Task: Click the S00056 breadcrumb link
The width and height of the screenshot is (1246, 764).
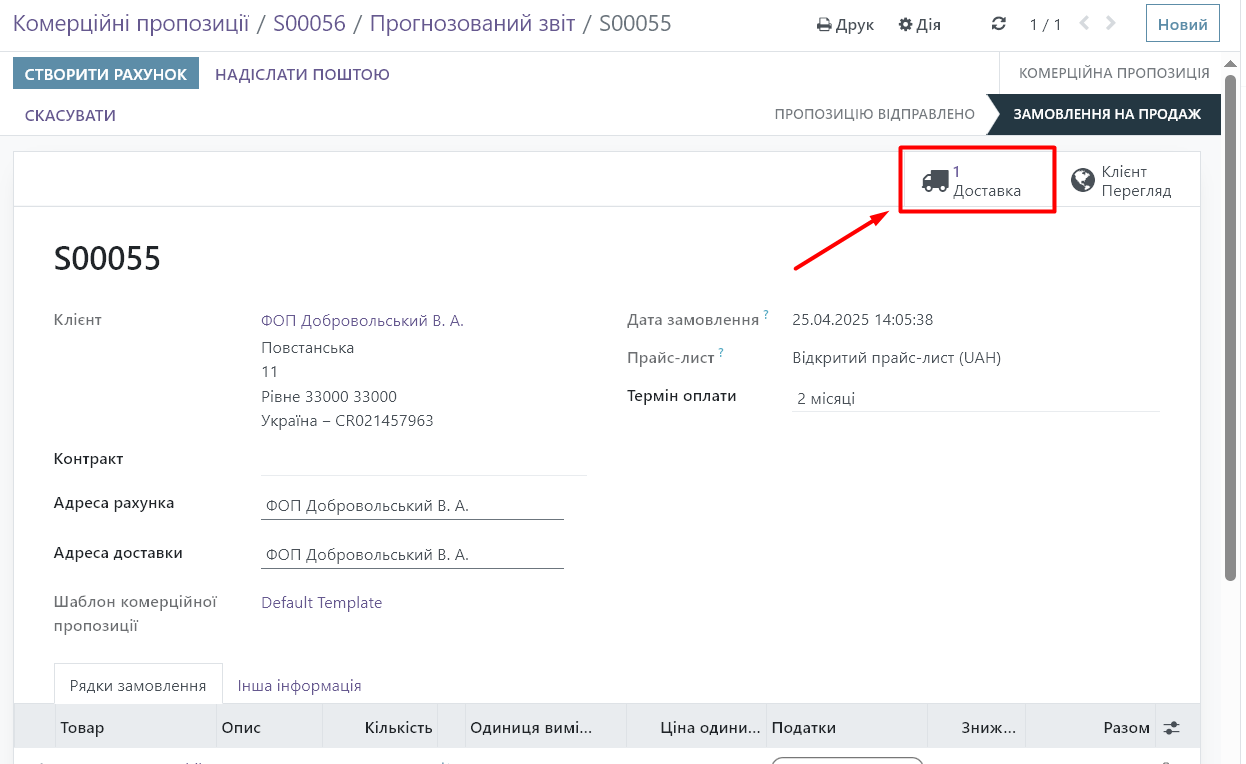Action: [309, 23]
